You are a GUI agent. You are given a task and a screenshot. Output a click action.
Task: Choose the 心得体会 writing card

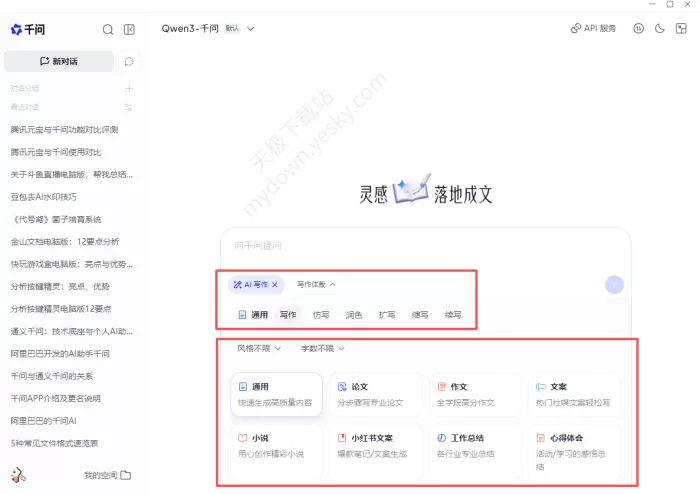tap(575, 452)
